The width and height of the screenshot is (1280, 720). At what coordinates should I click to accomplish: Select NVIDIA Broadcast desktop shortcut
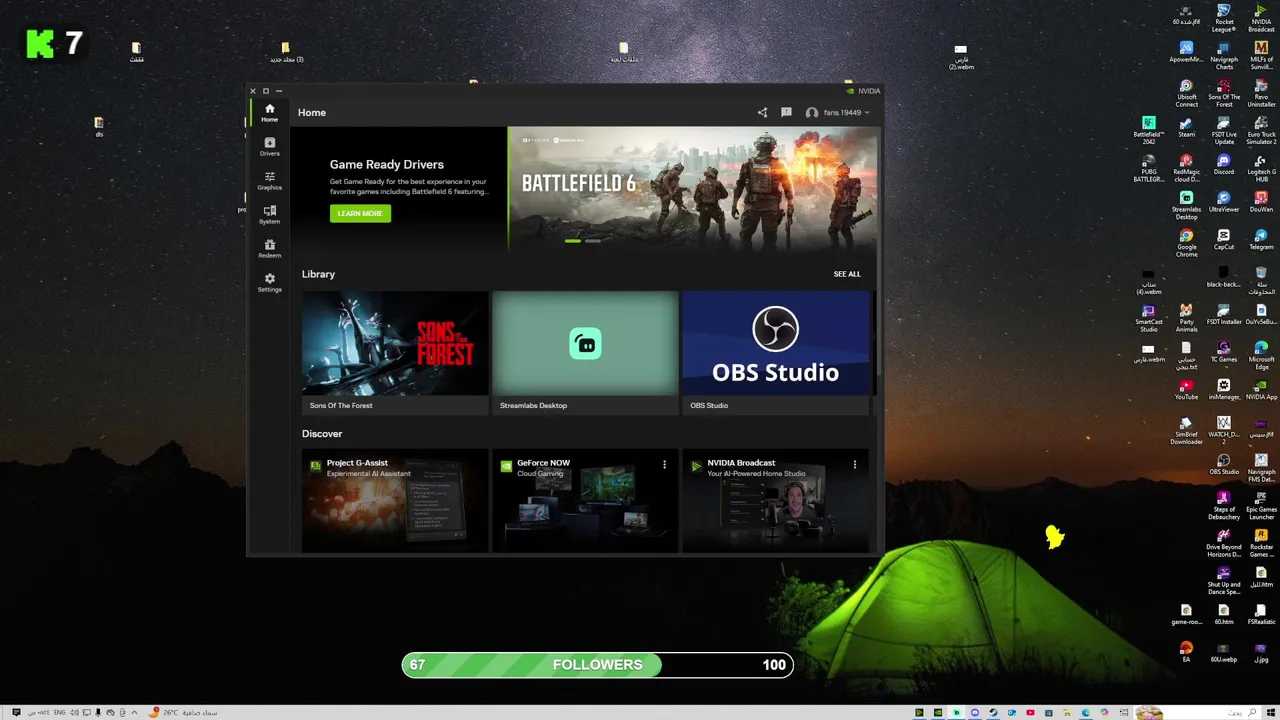click(1261, 18)
